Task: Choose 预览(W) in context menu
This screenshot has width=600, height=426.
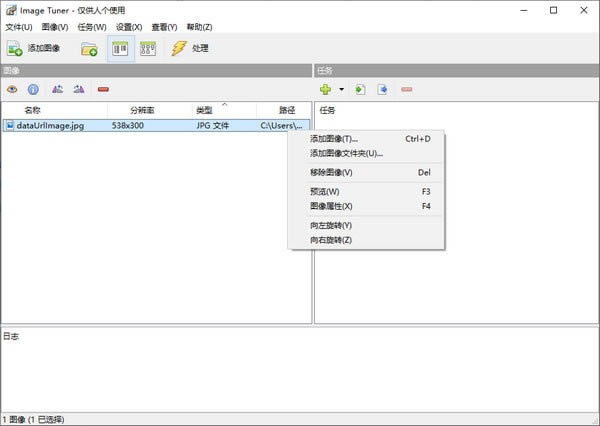Action: [366, 192]
